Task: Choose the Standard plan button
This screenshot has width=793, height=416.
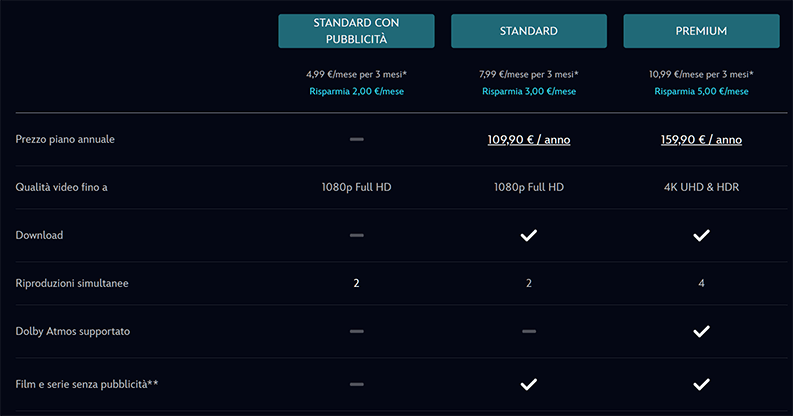Action: point(529,31)
